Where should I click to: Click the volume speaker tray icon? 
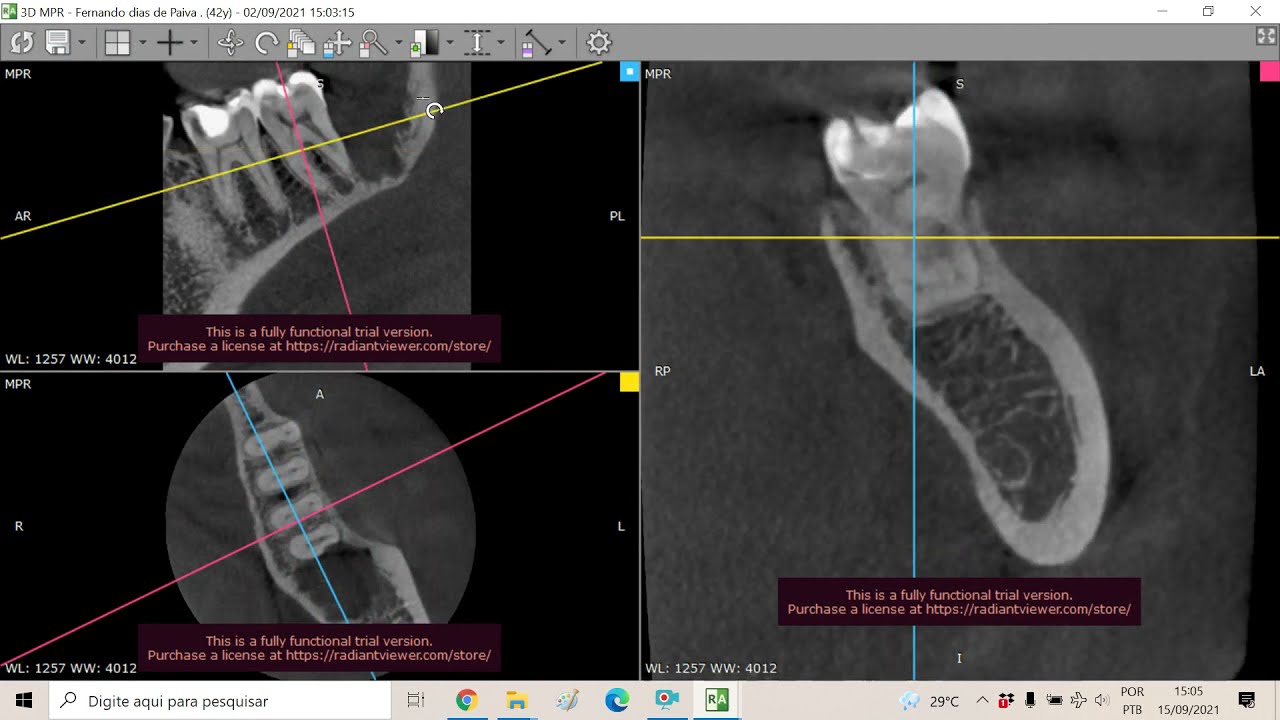1102,701
